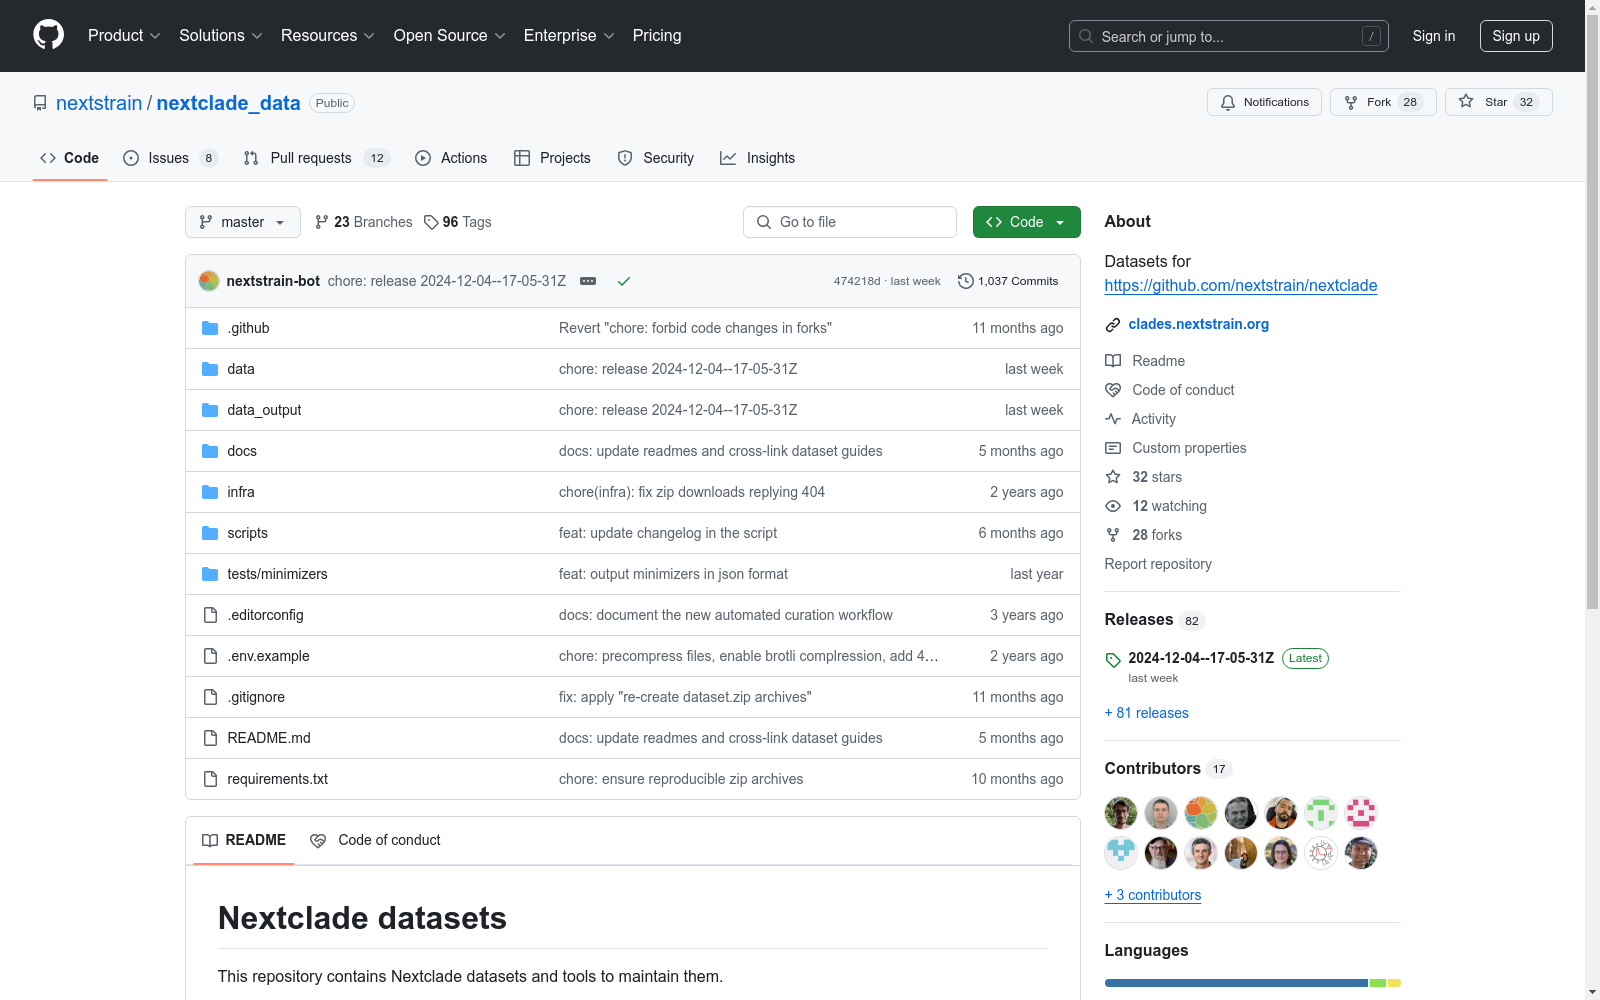1600x1000 pixels.
Task: Click the GitHub logo in top left
Action: 48,35
